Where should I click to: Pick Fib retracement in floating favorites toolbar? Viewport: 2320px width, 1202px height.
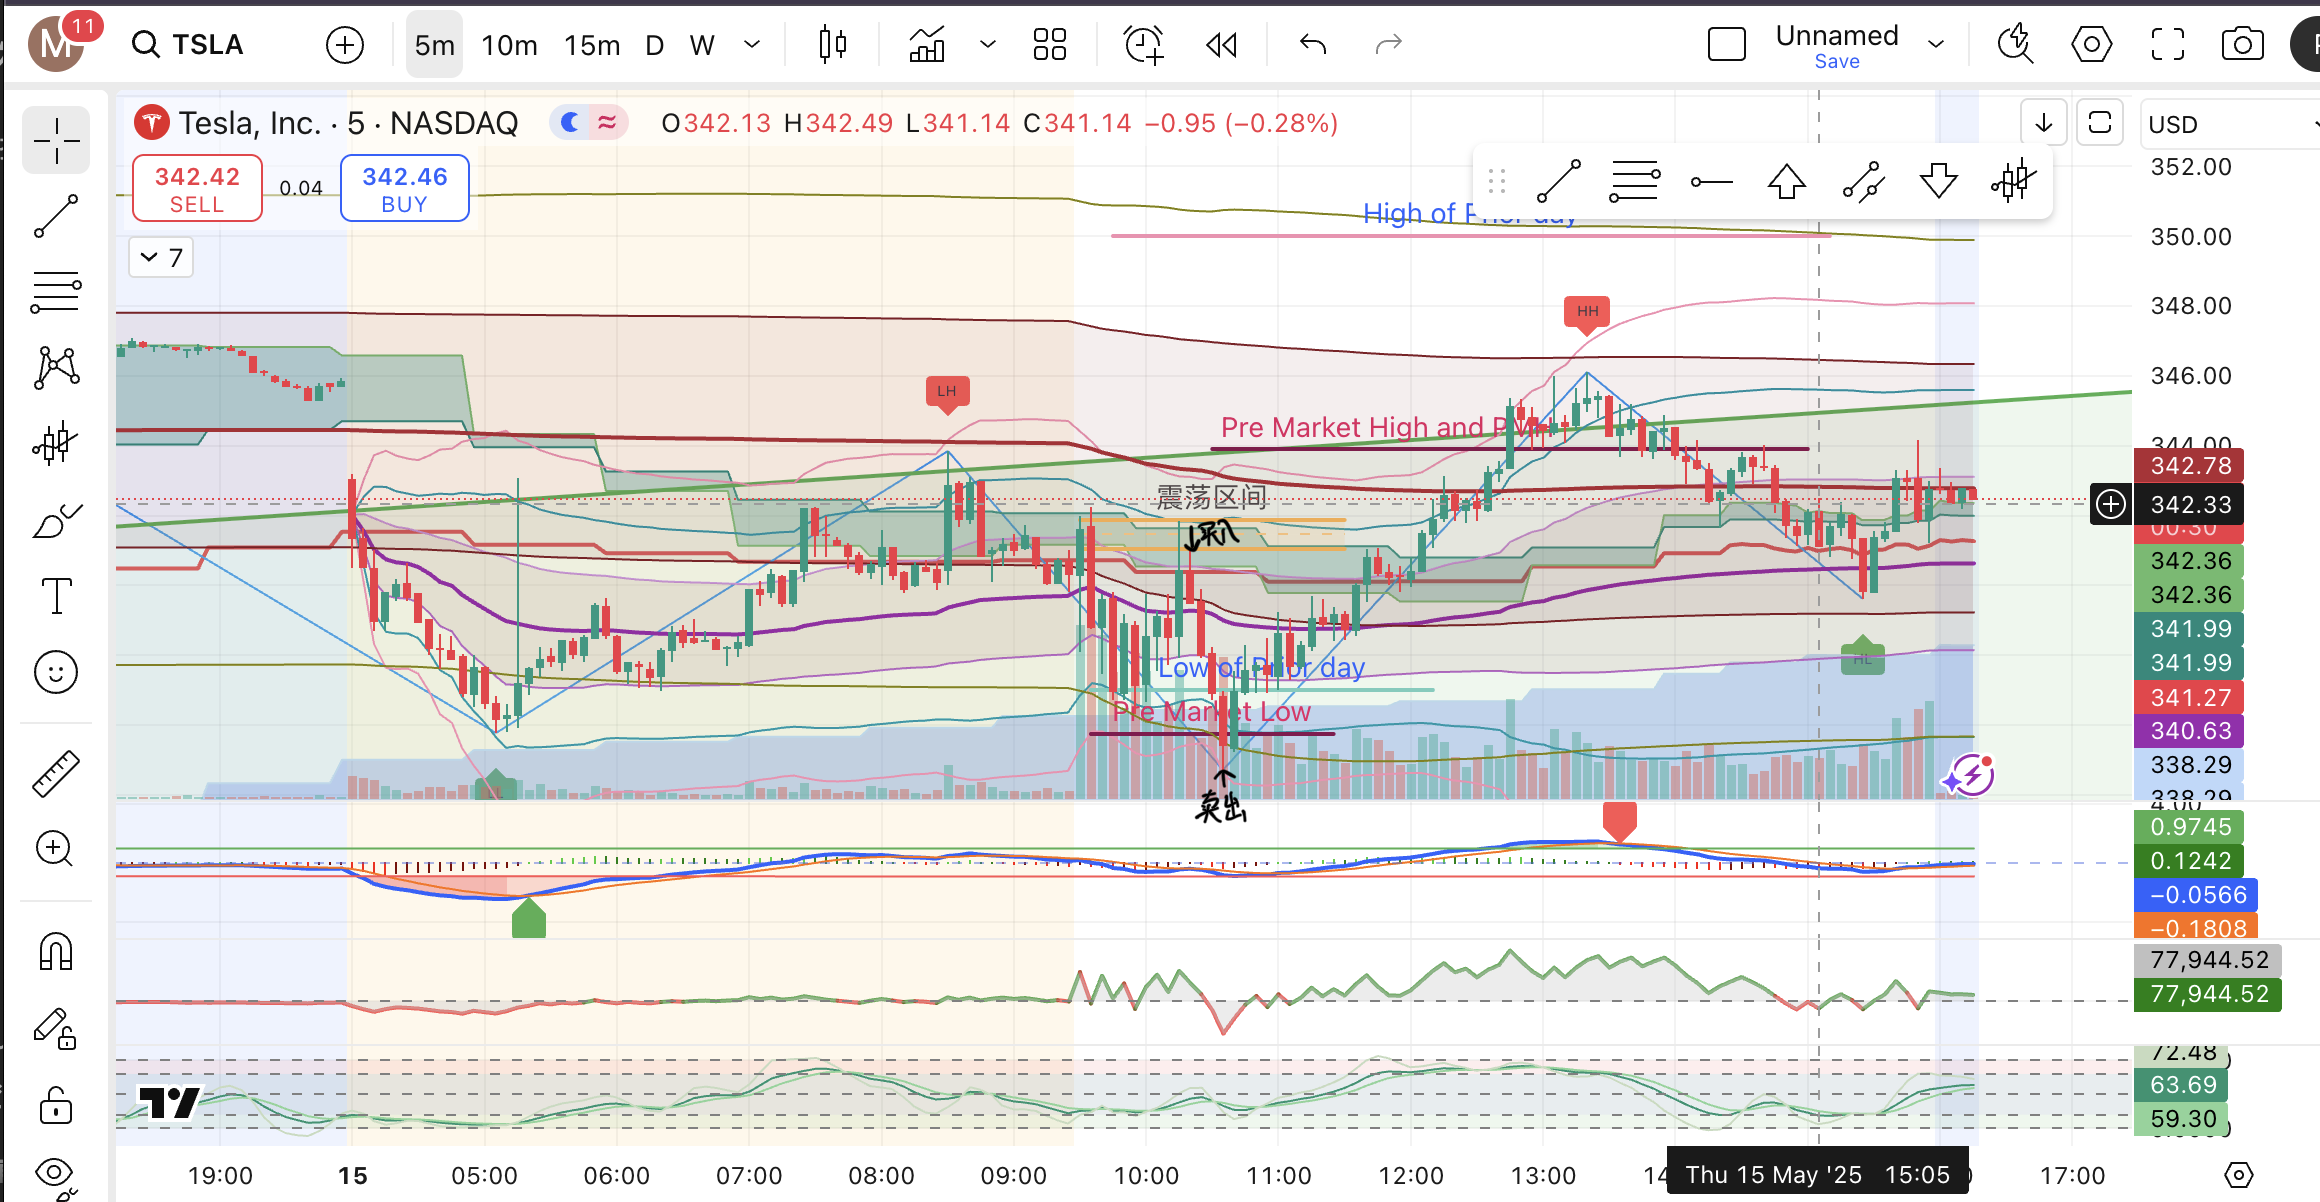[x=1634, y=182]
